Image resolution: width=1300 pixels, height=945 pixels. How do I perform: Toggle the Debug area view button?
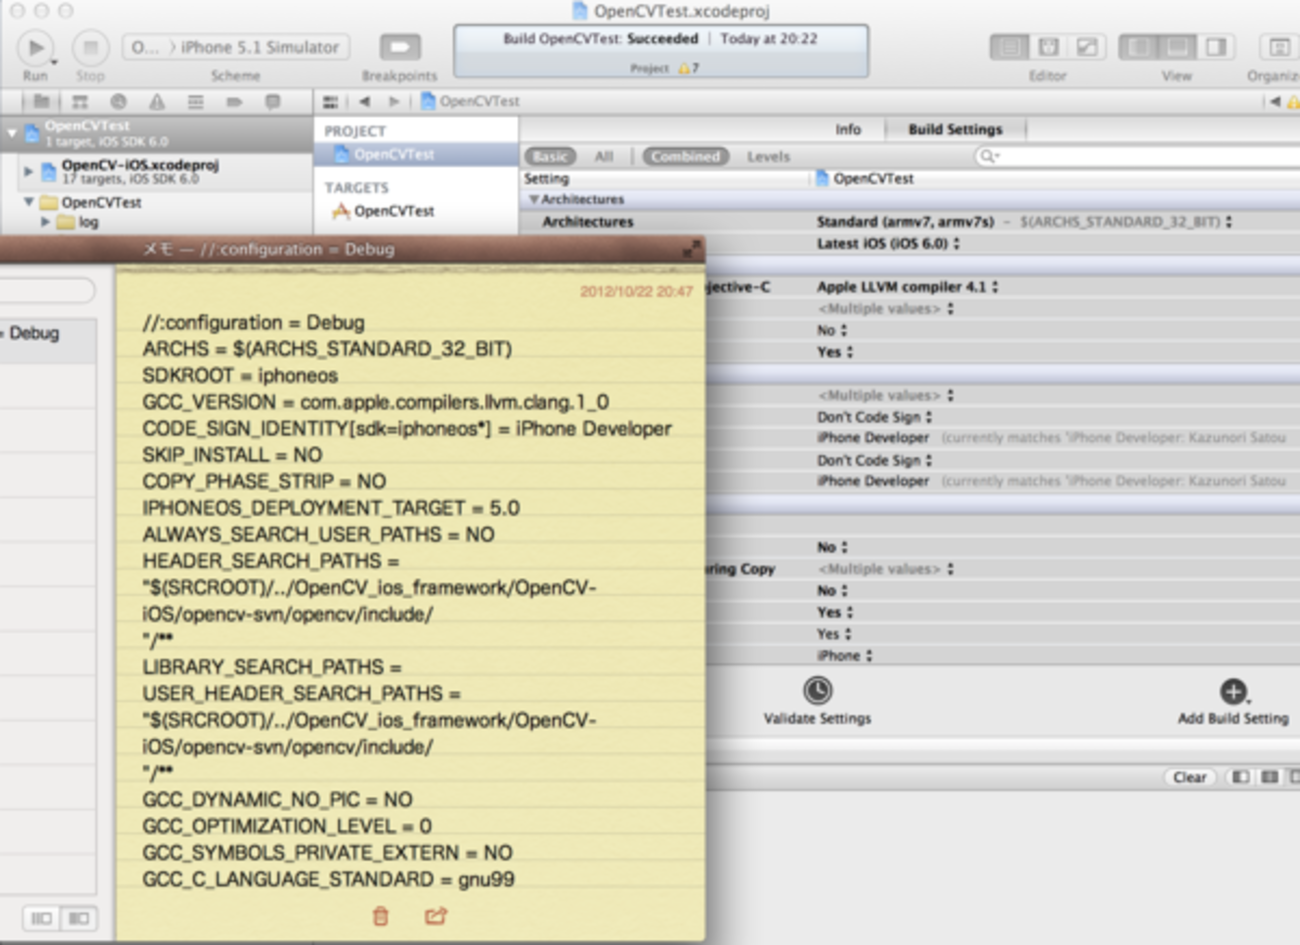pyautogui.click(x=1177, y=47)
